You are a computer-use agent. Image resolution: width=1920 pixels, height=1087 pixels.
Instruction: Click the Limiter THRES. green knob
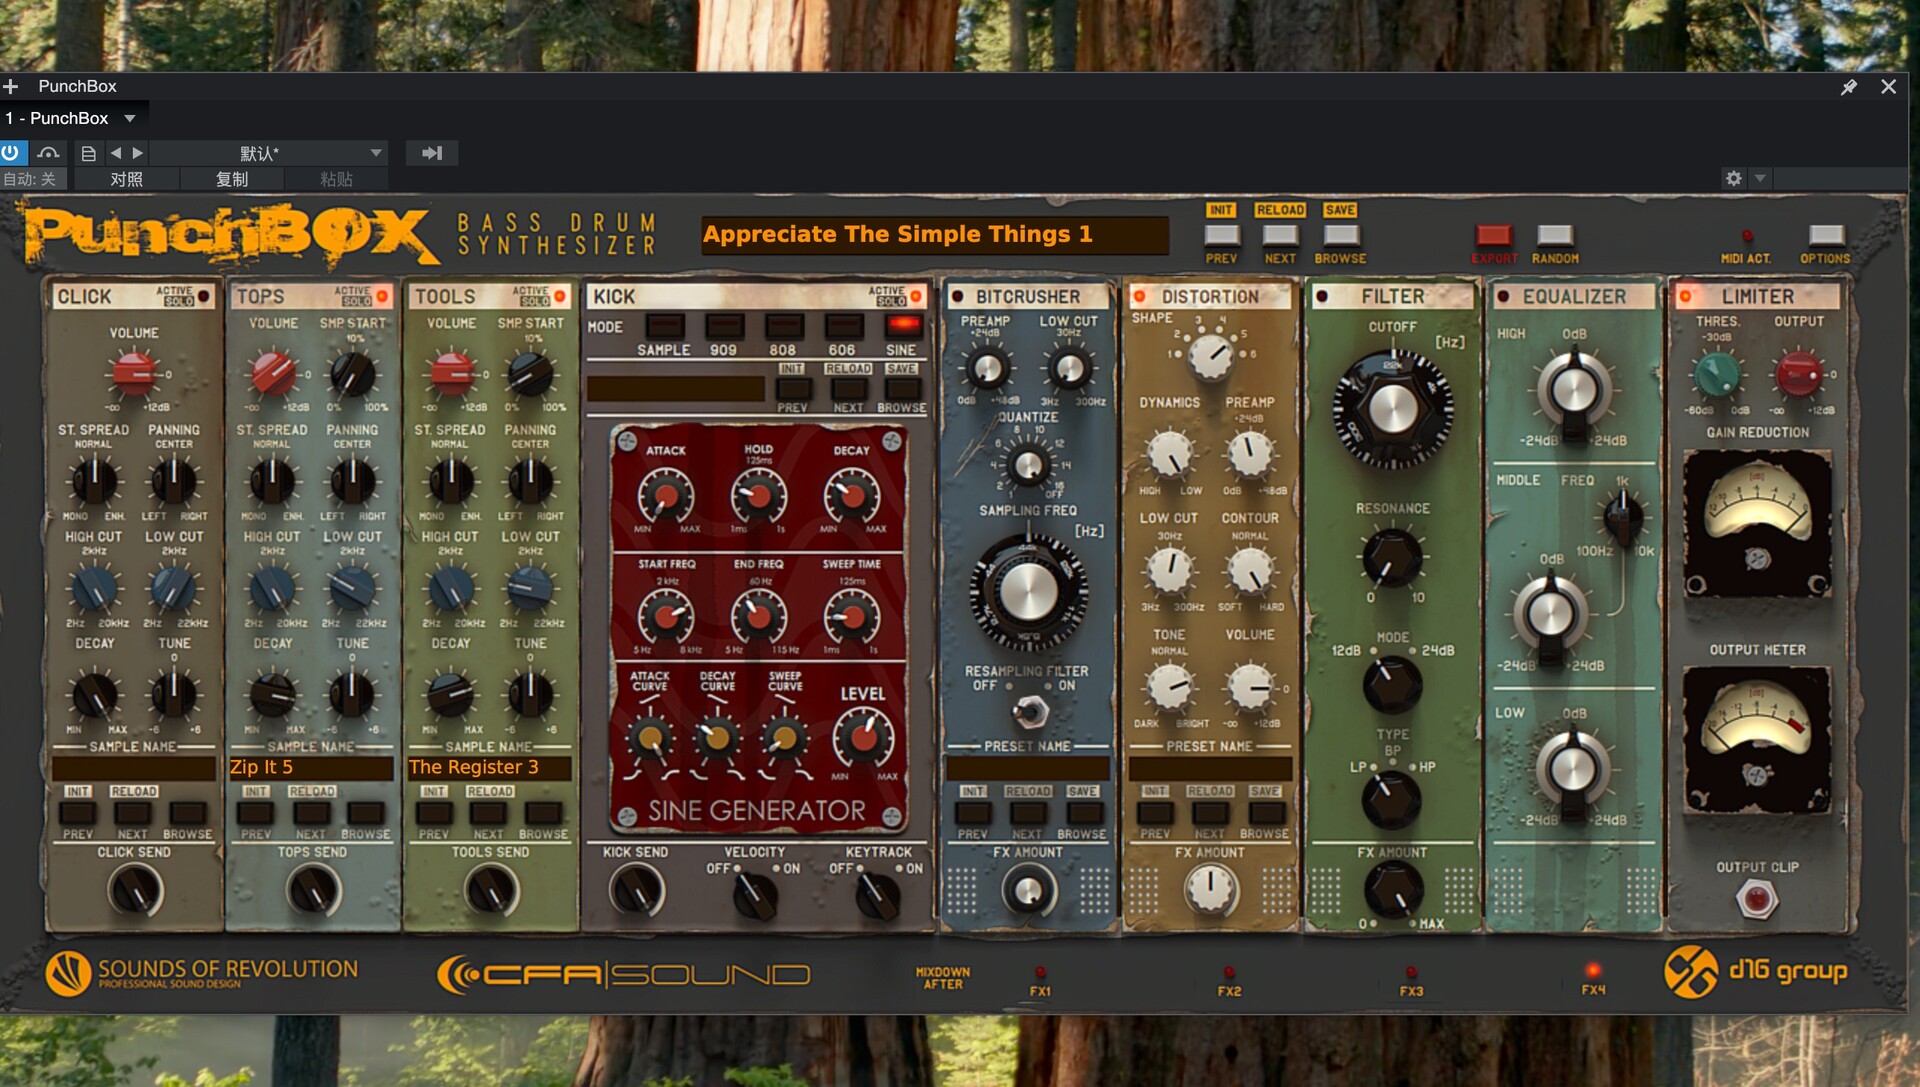coord(1717,375)
